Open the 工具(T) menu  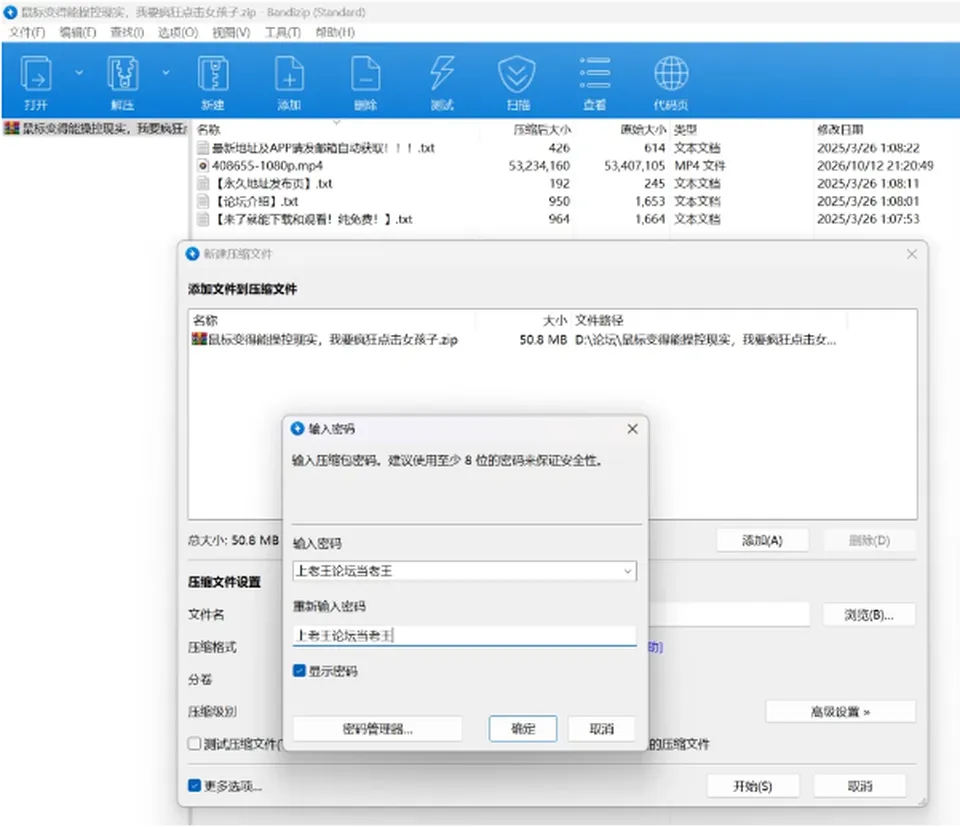pyautogui.click(x=283, y=32)
